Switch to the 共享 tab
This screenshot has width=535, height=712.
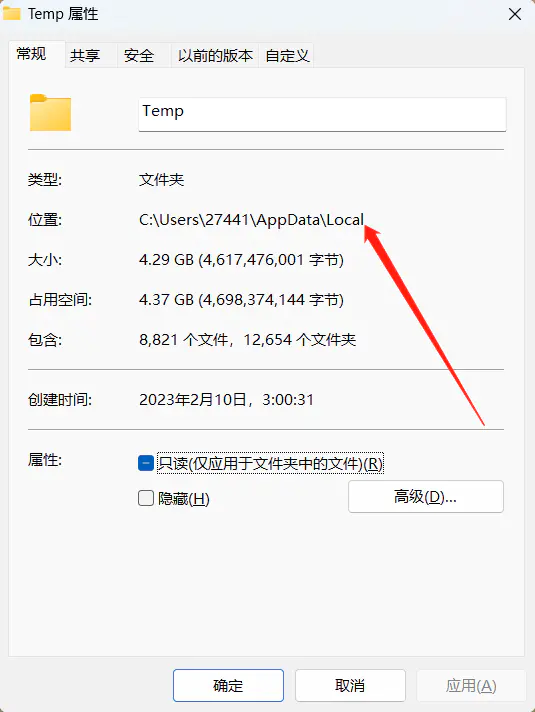(85, 56)
